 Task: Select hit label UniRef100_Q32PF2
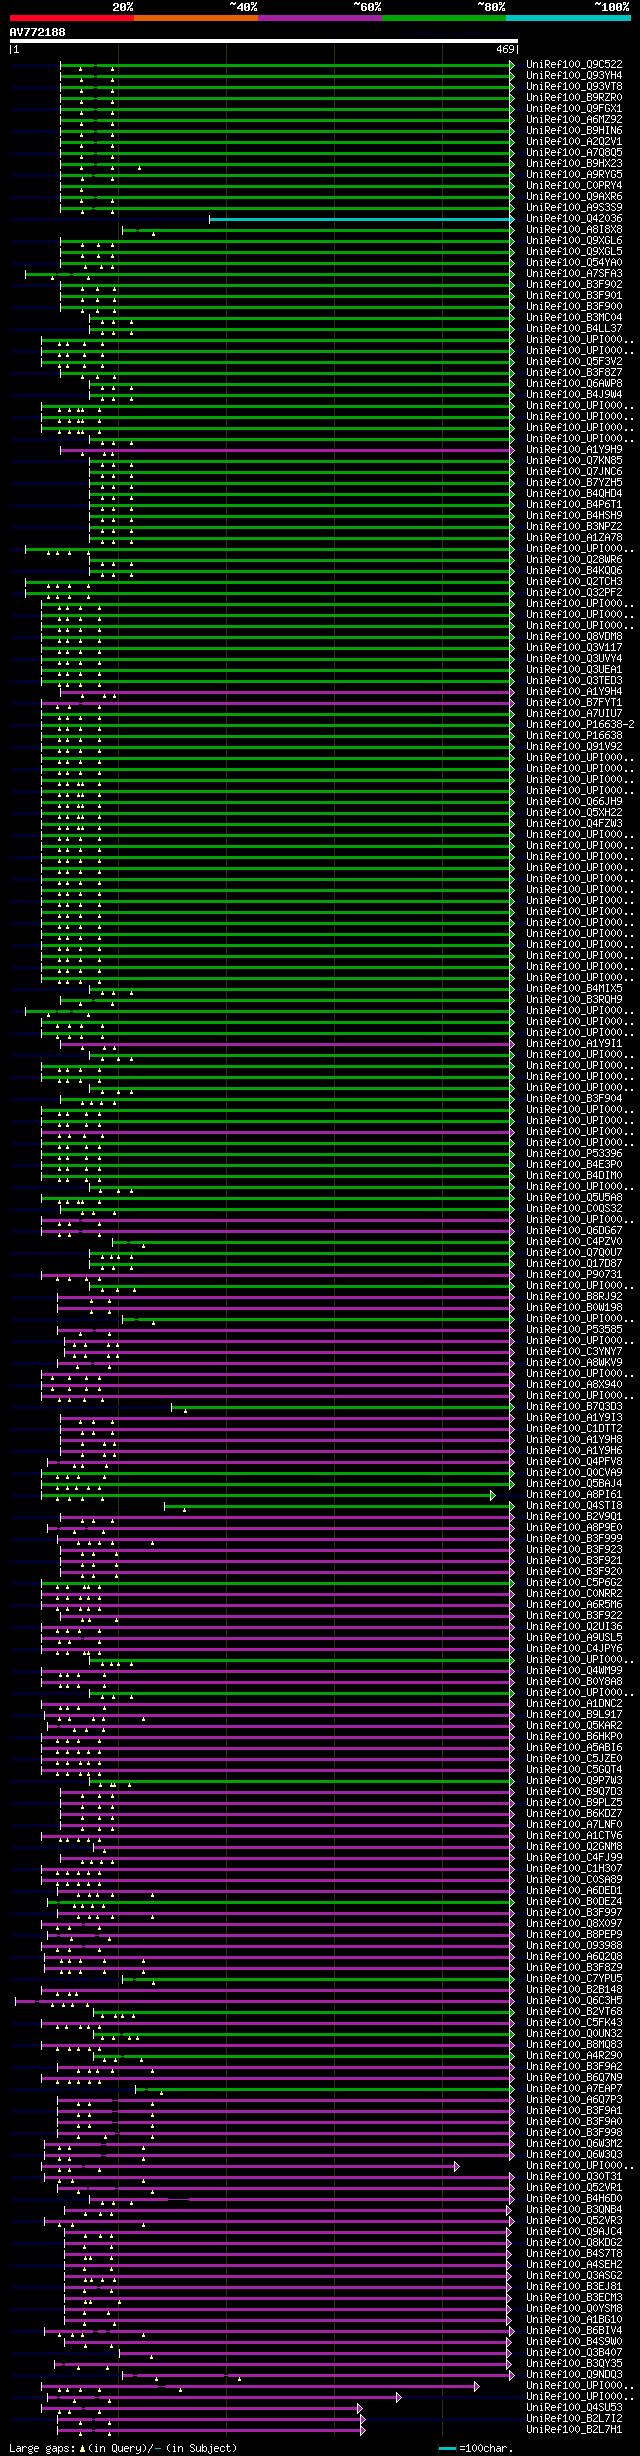[574, 592]
